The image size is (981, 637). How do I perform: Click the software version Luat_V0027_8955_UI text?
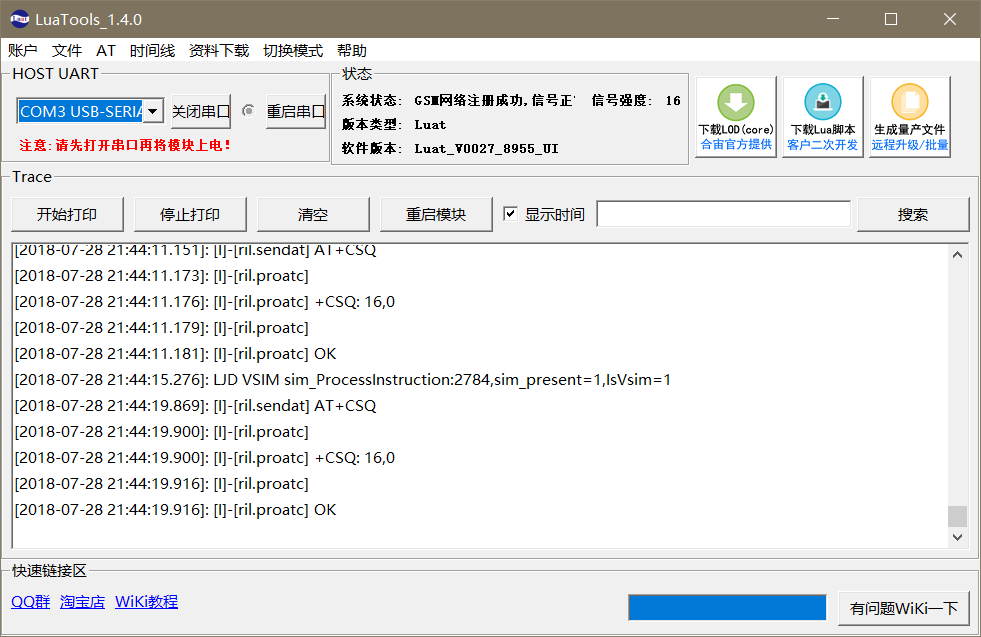(x=486, y=148)
